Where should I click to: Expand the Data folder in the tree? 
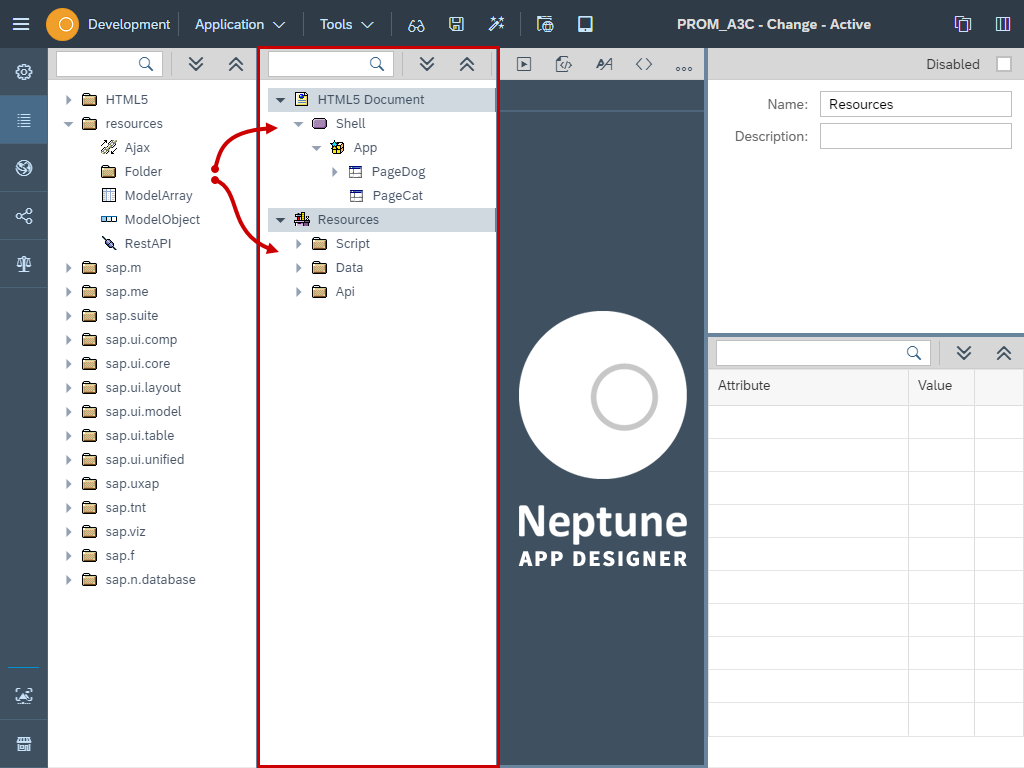point(298,267)
